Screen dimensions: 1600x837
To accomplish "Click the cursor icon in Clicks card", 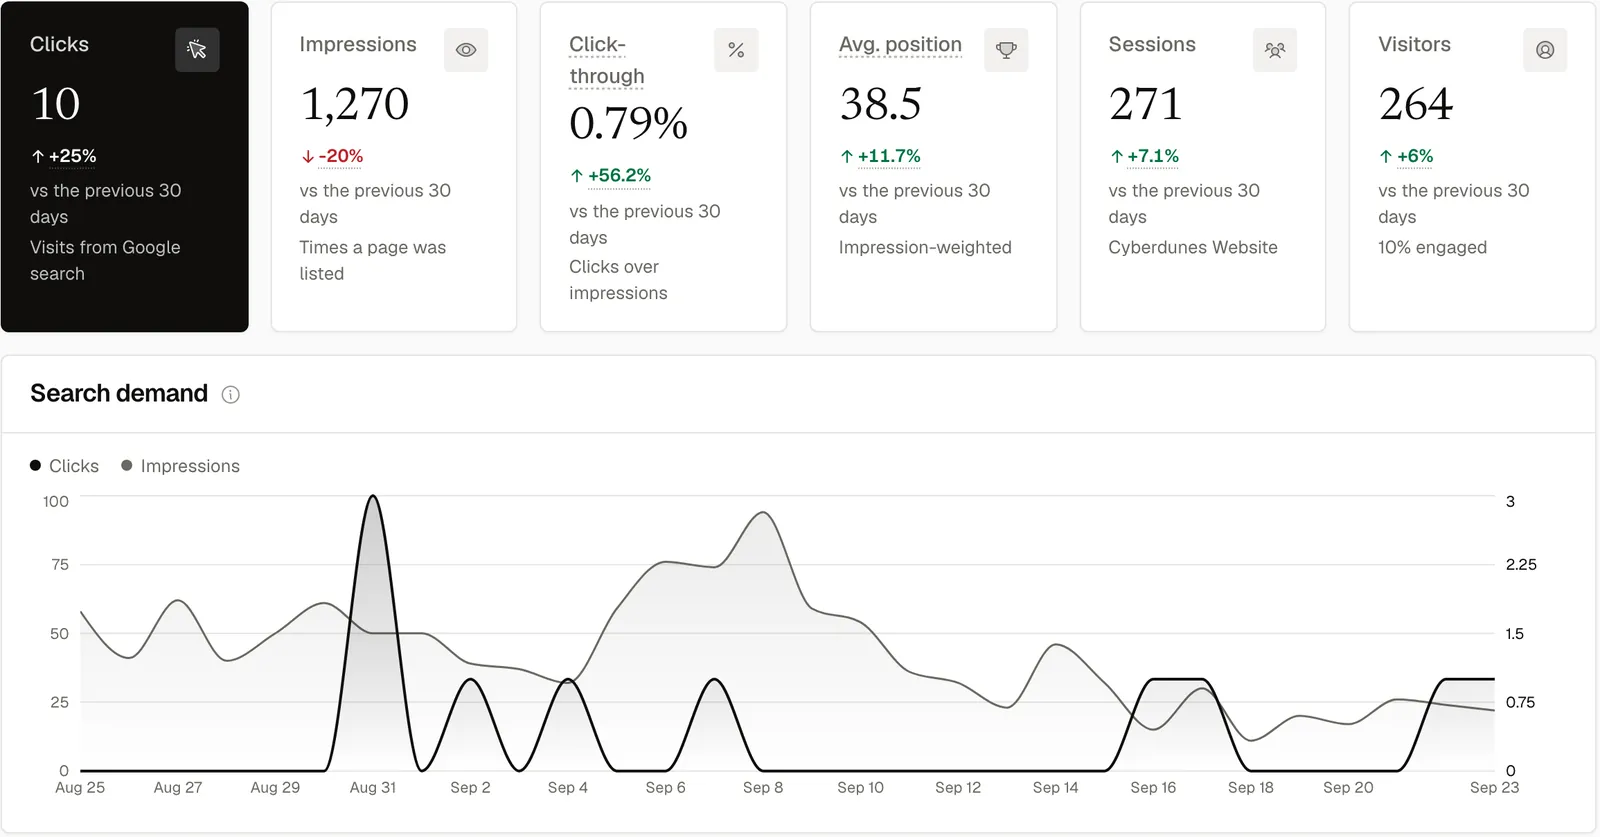I will click(x=197, y=50).
